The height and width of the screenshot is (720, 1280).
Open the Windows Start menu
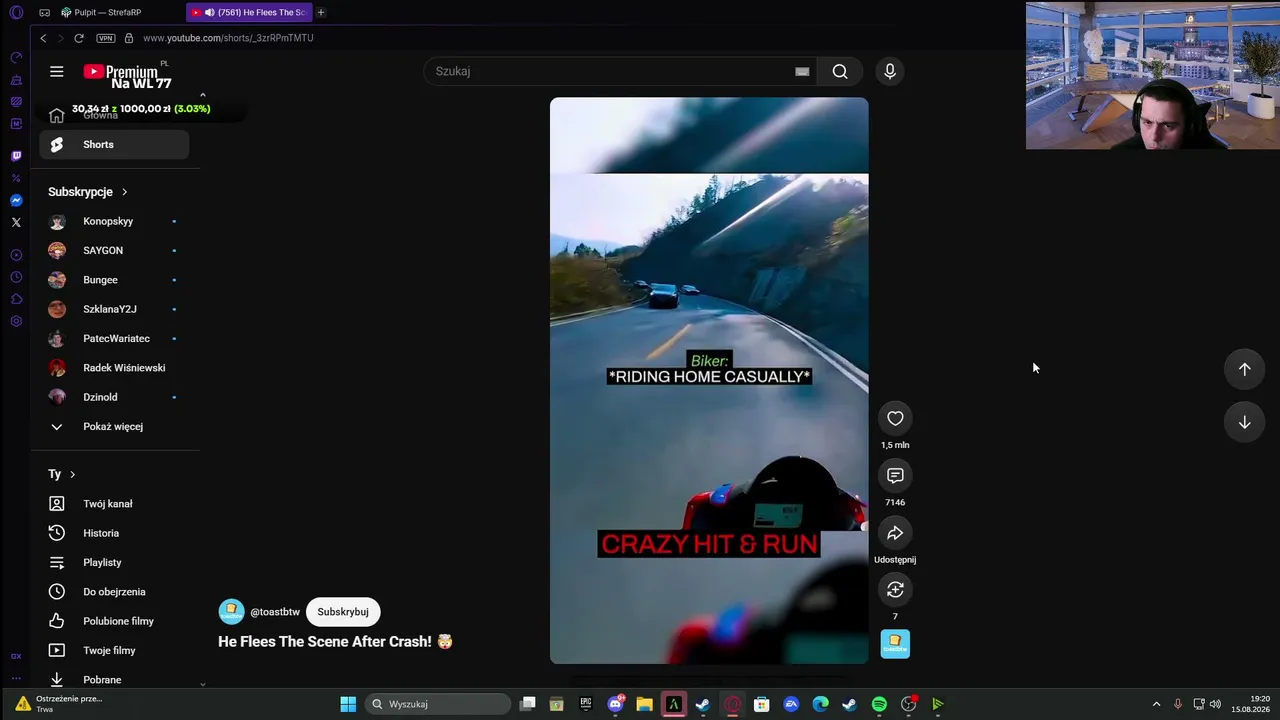(x=348, y=704)
